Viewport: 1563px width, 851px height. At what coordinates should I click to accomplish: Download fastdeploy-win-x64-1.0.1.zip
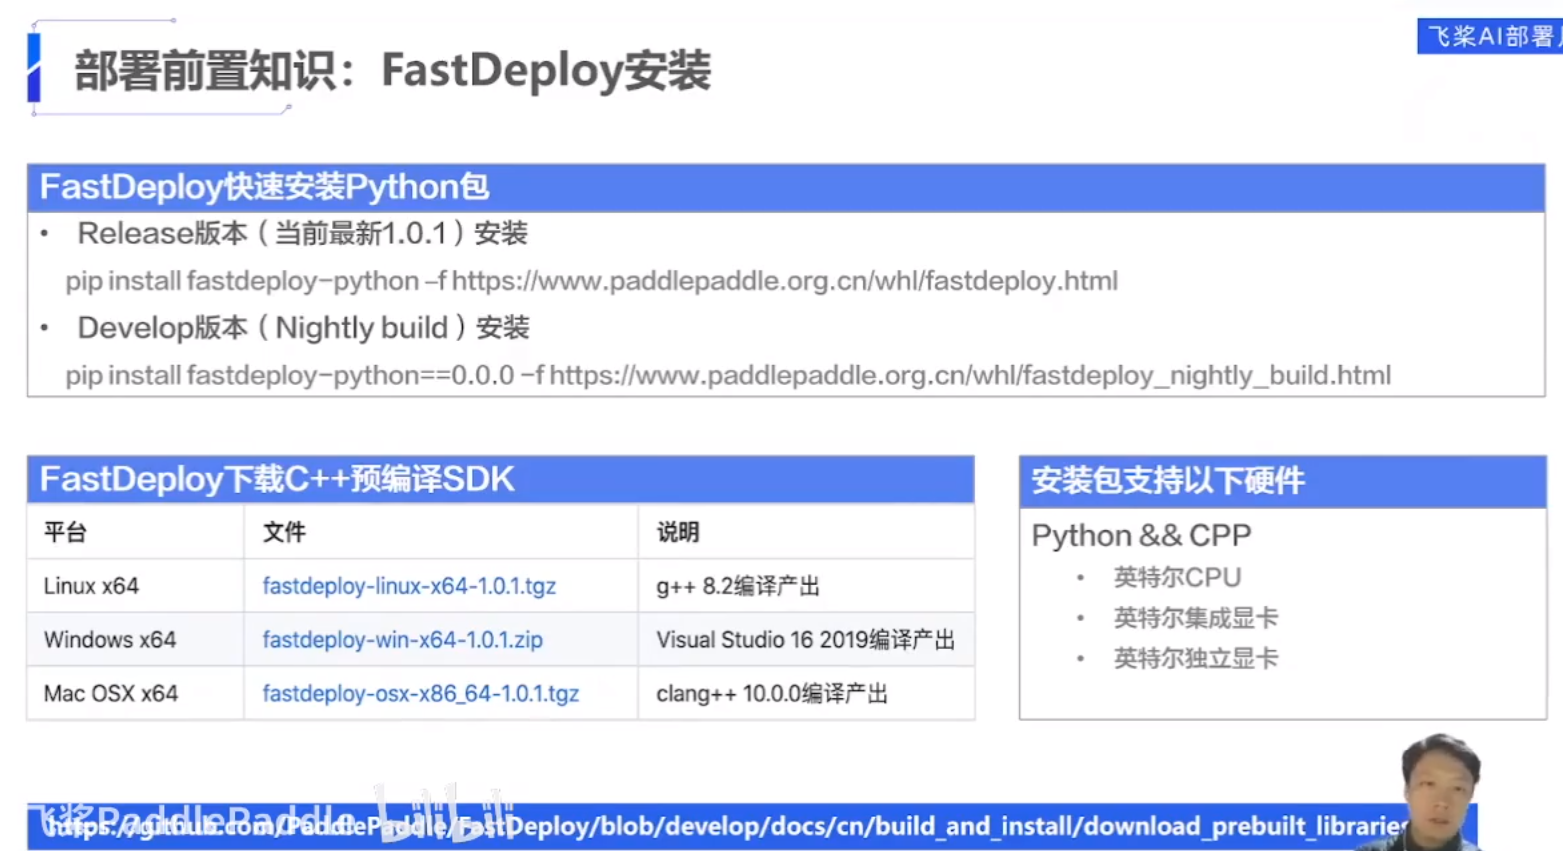point(402,640)
